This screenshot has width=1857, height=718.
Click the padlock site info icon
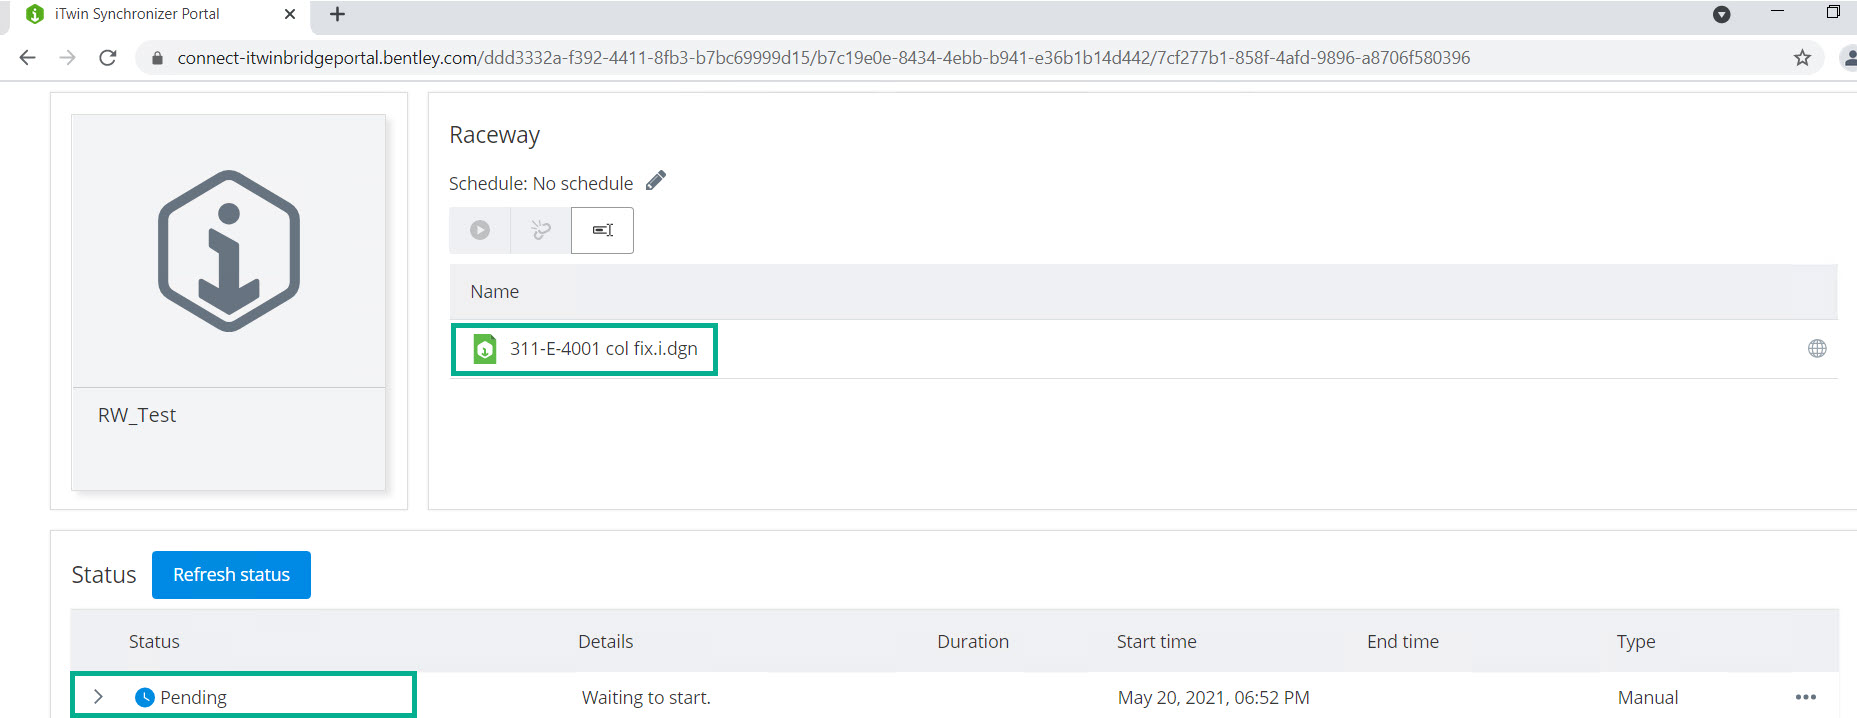click(157, 58)
